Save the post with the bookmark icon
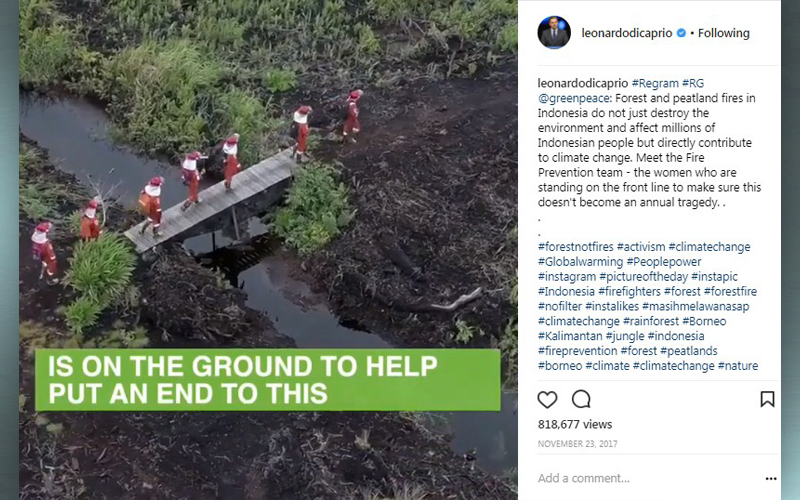 click(767, 399)
